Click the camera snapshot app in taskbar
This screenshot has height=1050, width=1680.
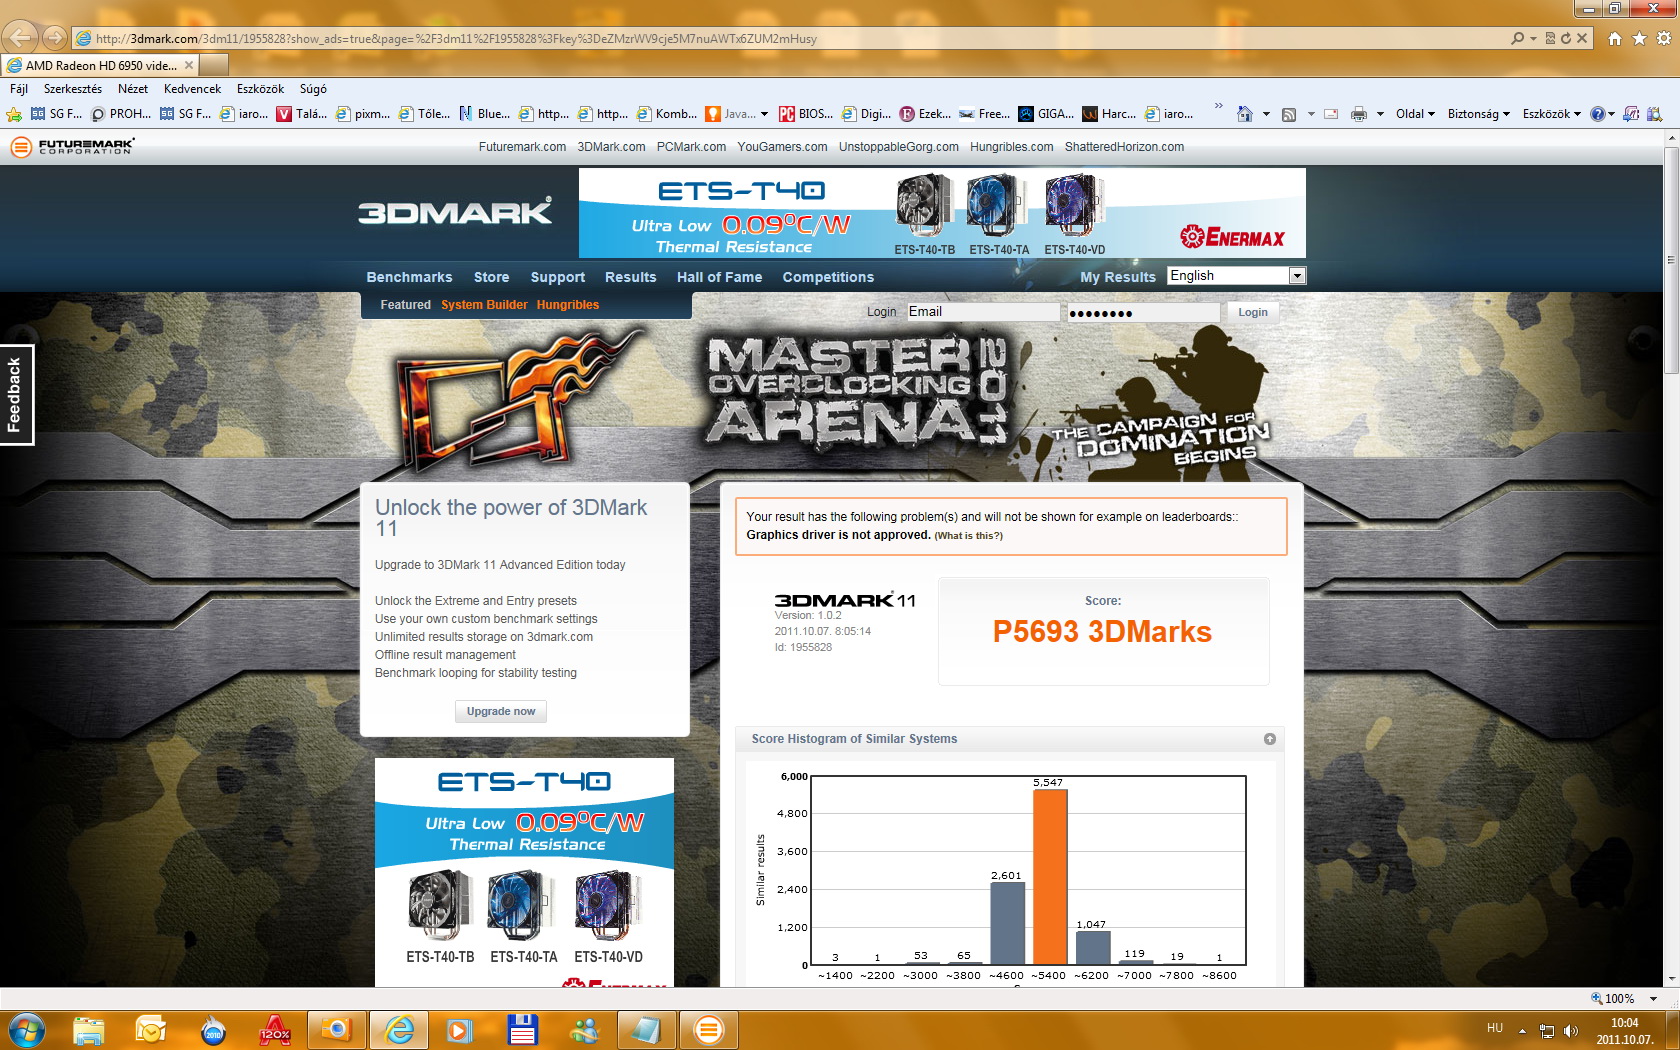[337, 1030]
